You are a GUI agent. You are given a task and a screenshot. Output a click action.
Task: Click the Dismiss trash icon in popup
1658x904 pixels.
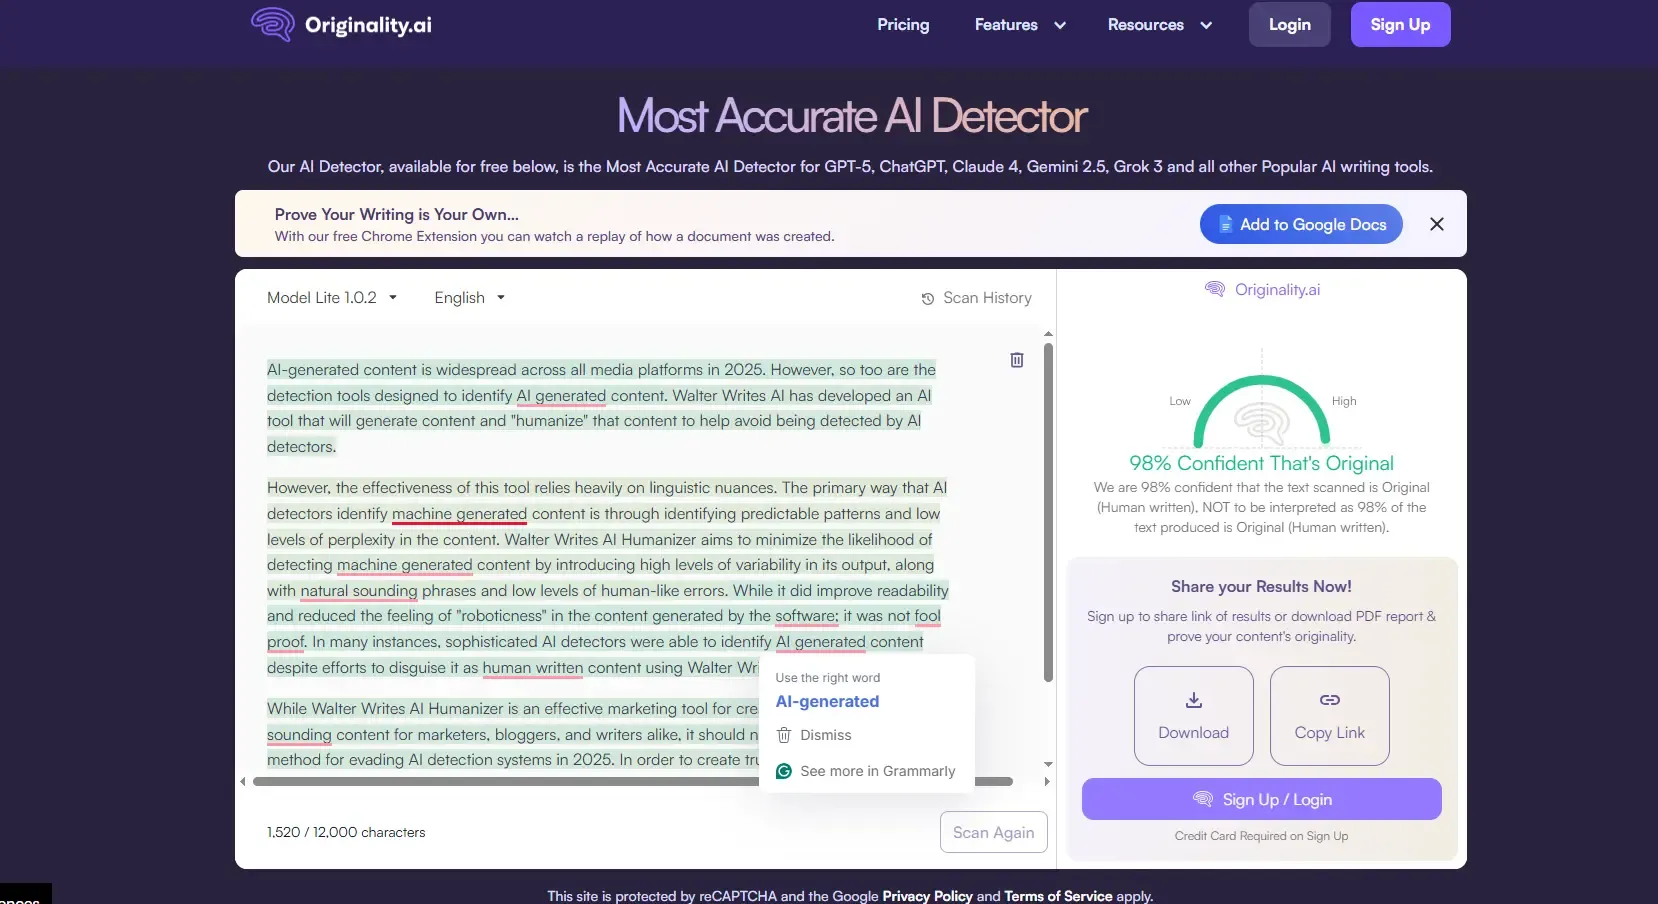tap(784, 735)
